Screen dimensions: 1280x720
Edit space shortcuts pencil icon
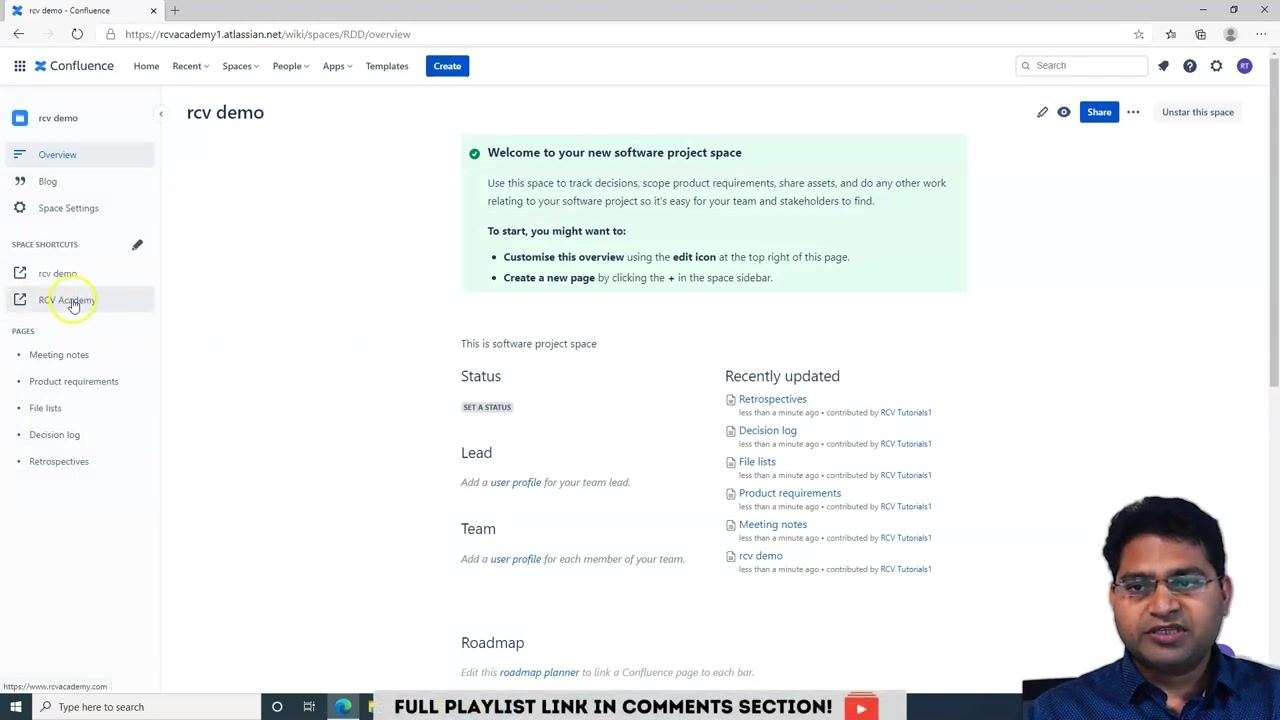coord(137,245)
